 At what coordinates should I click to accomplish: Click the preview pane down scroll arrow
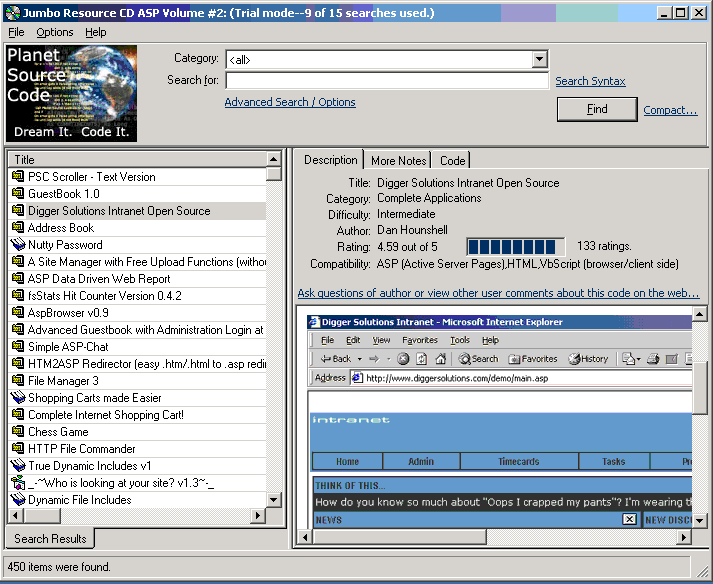pyautogui.click(x=699, y=520)
